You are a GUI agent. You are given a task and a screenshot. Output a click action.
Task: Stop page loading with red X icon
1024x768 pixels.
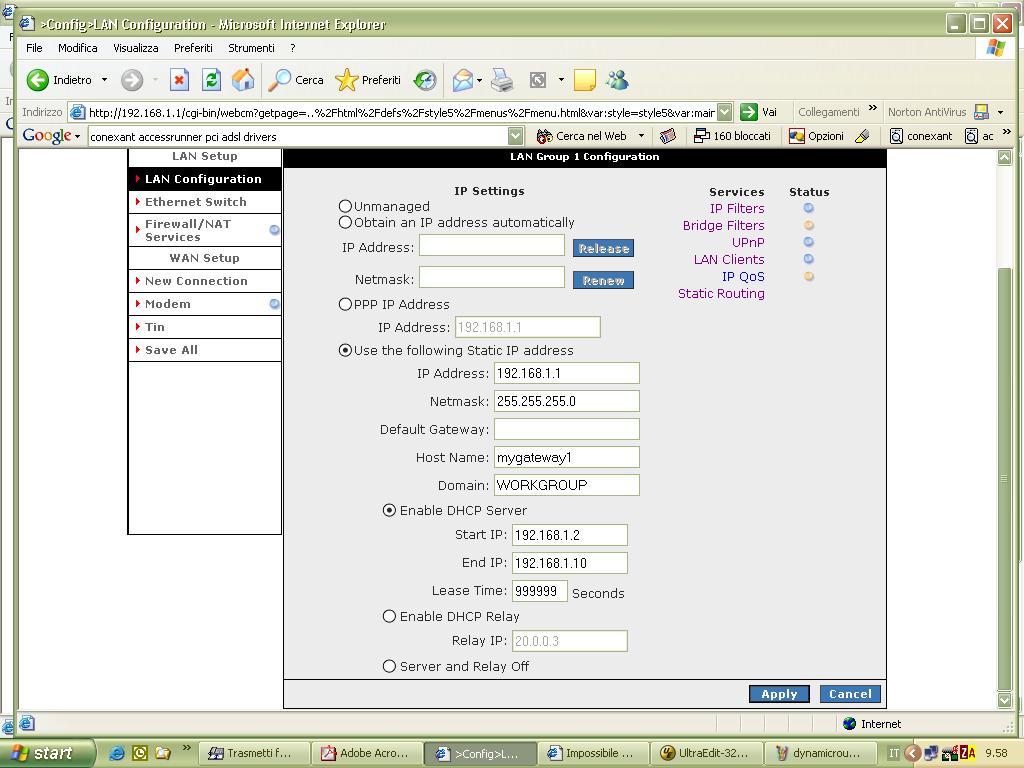179,80
